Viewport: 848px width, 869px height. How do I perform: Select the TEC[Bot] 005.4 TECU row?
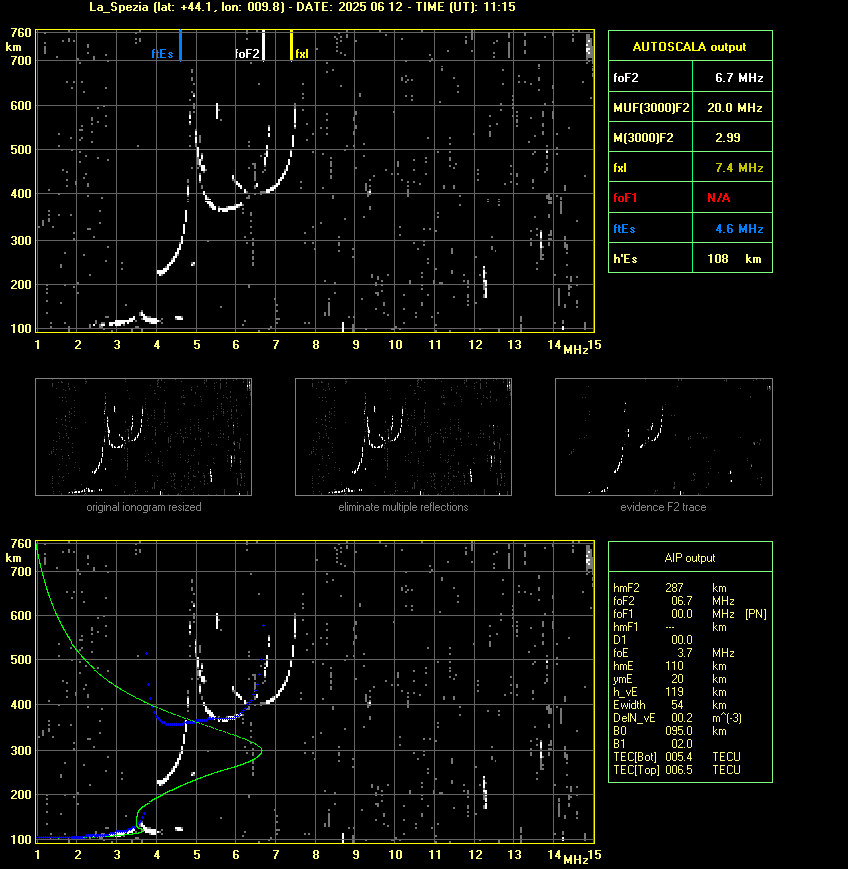click(677, 757)
